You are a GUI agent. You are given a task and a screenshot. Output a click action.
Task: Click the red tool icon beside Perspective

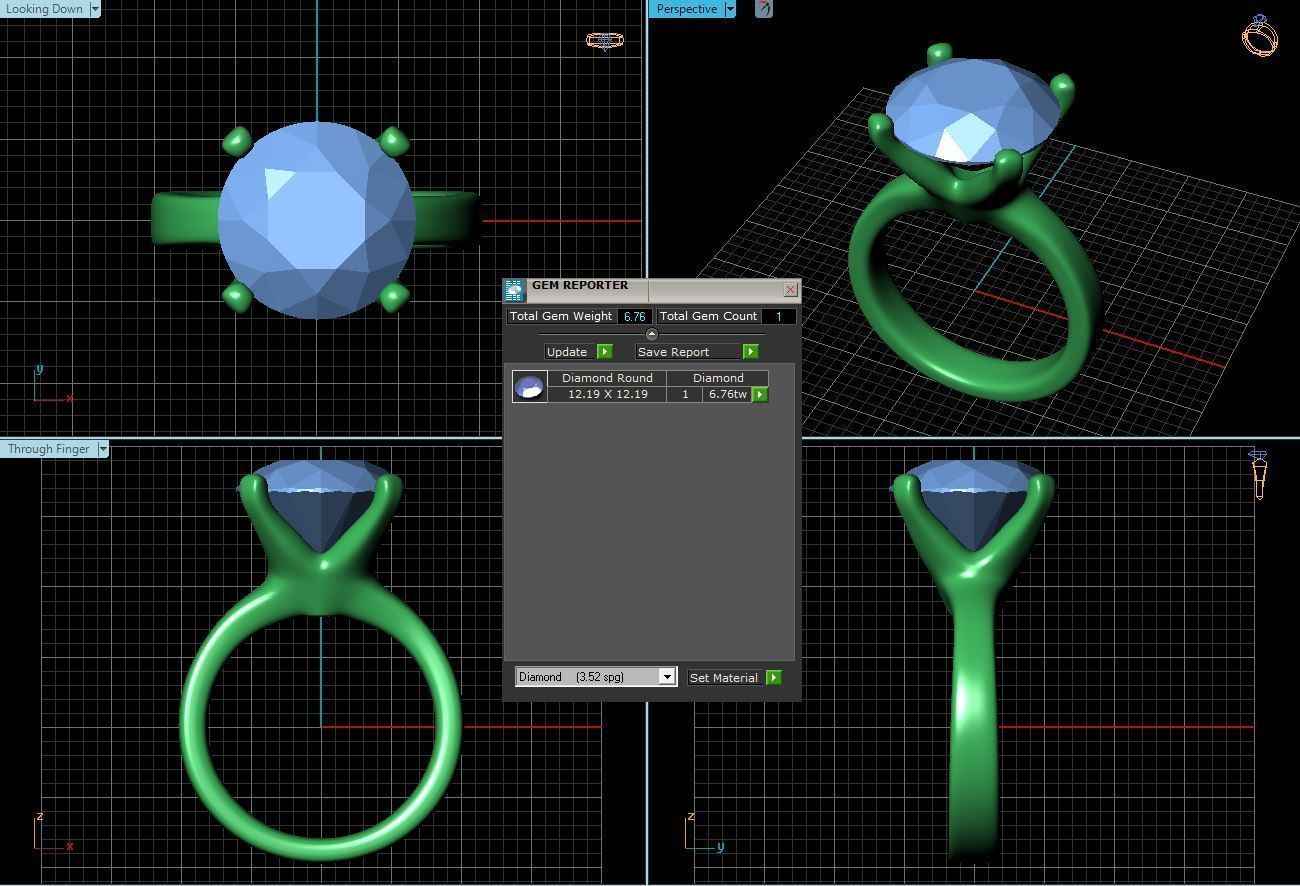point(764,9)
